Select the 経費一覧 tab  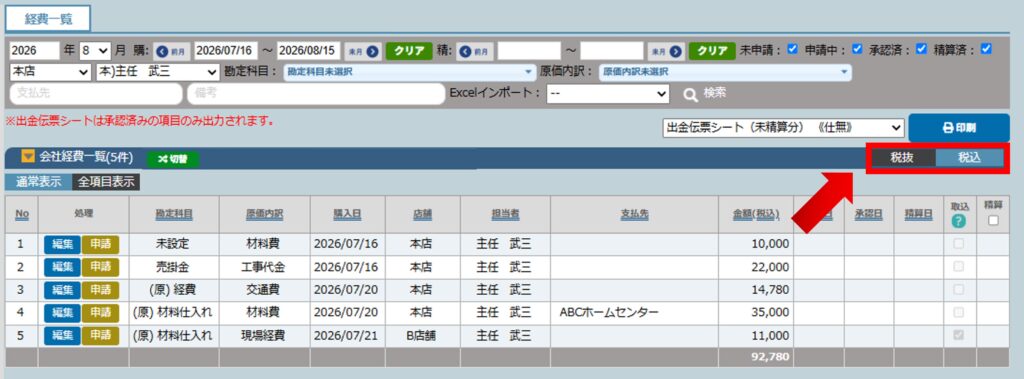coord(48,19)
